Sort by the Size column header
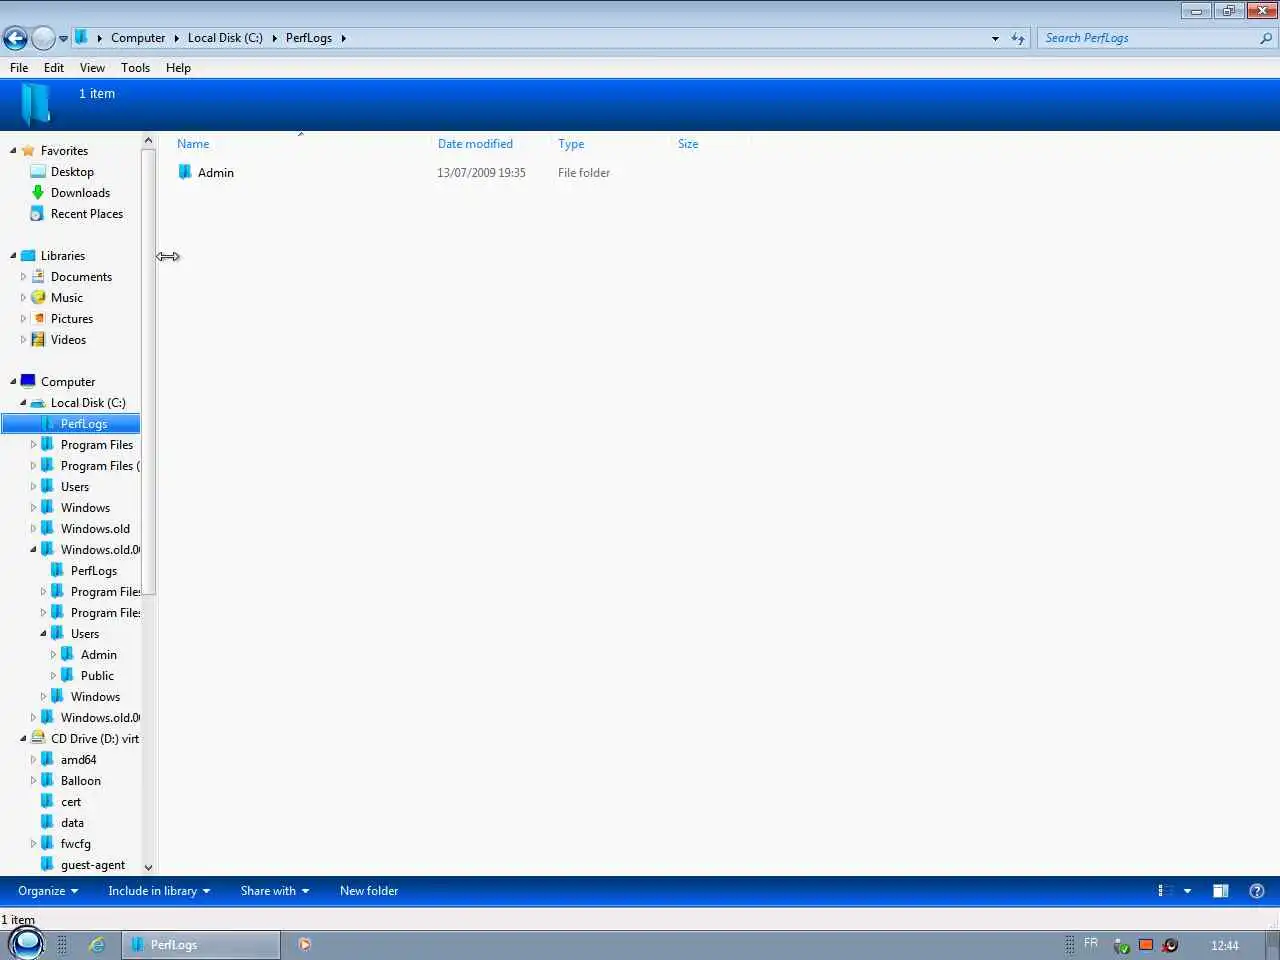 click(x=688, y=144)
